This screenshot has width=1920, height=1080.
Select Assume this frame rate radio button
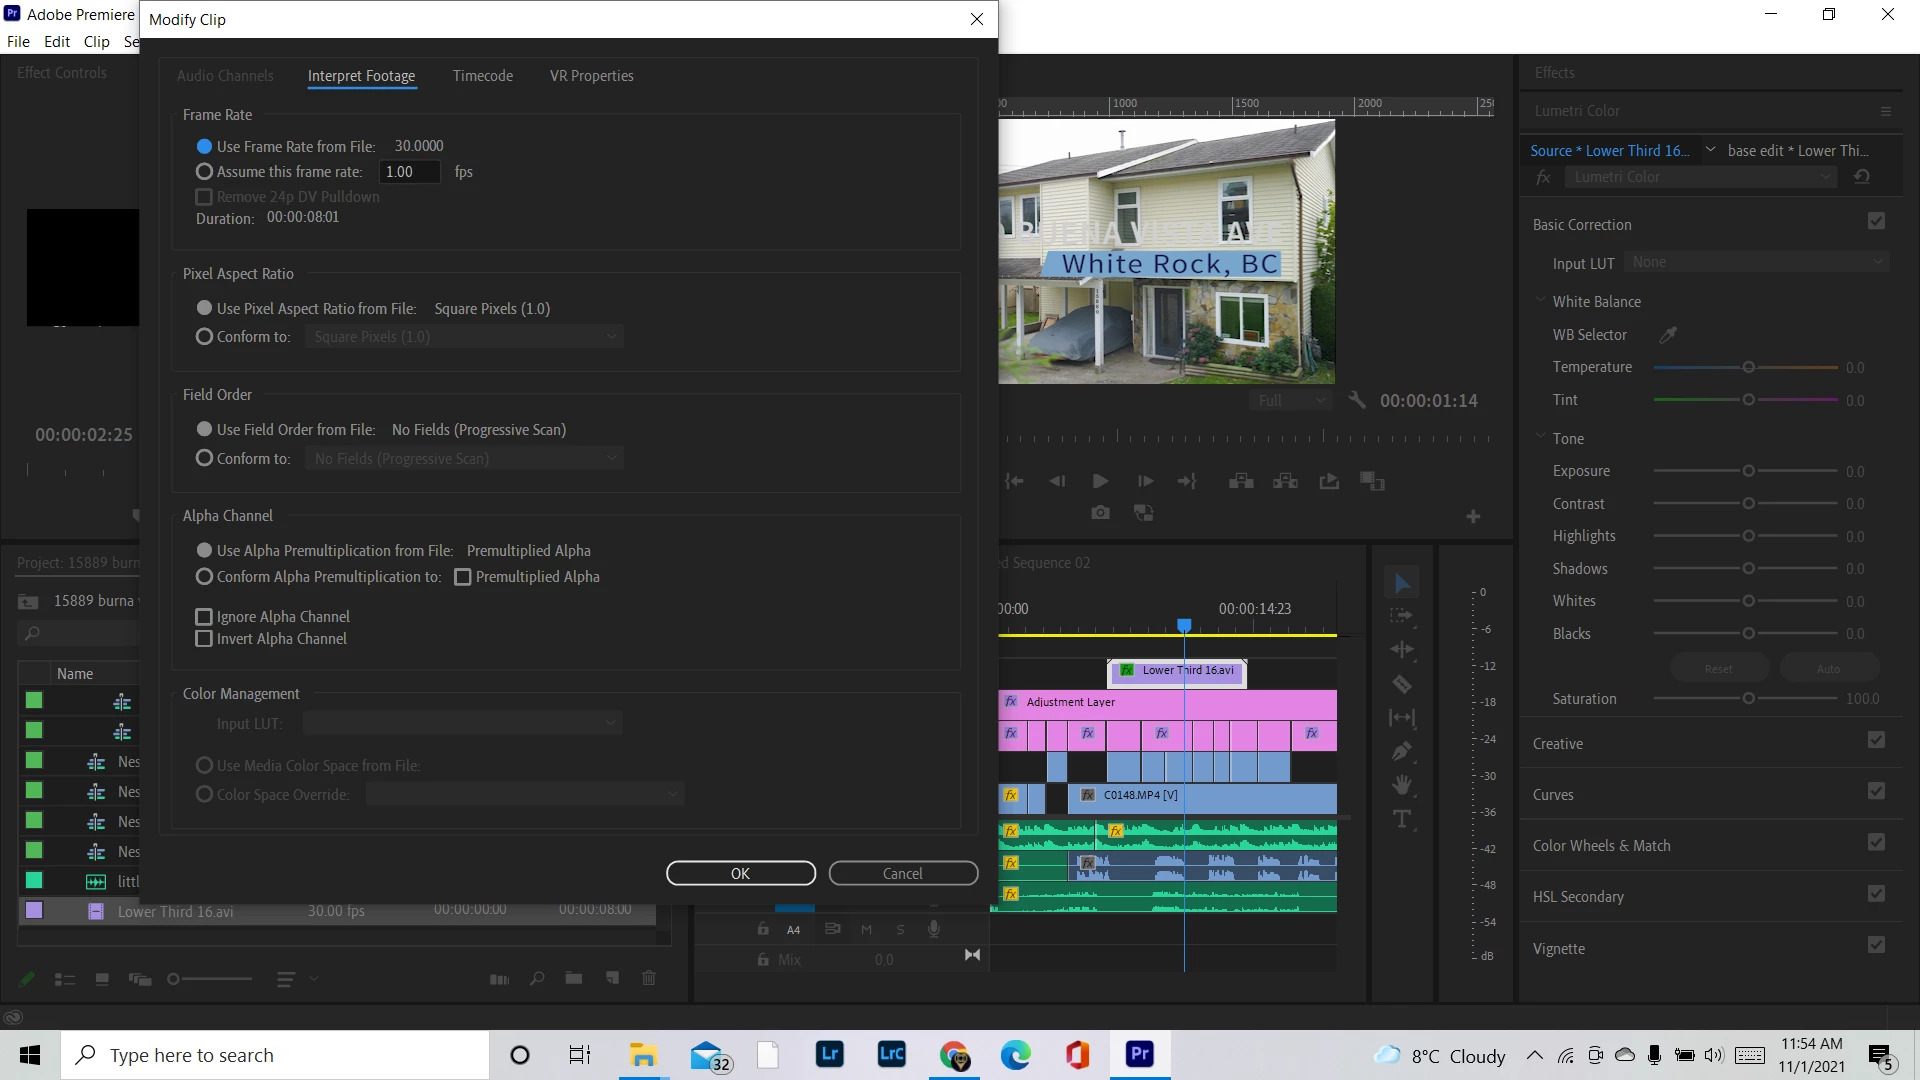click(205, 172)
